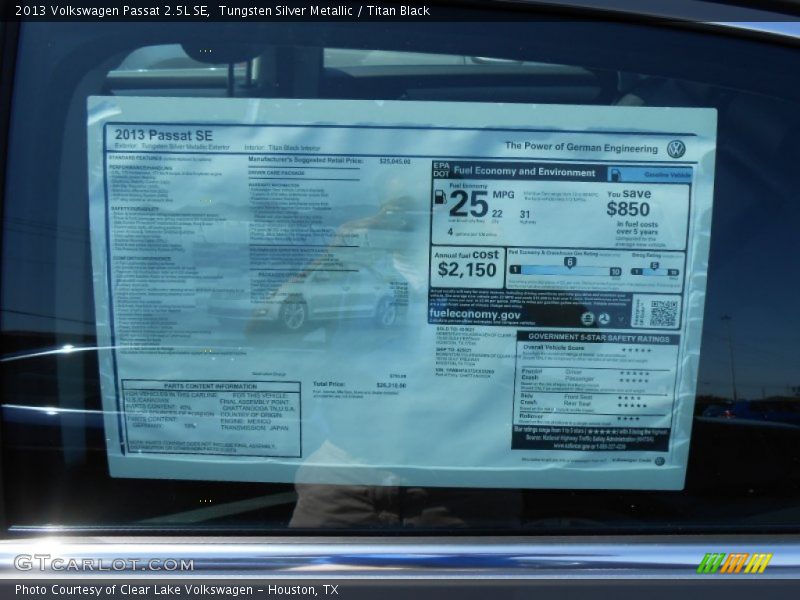The width and height of the screenshot is (800, 600).
Task: Click the '2013 Passat SE' heading
Action: (x=163, y=135)
